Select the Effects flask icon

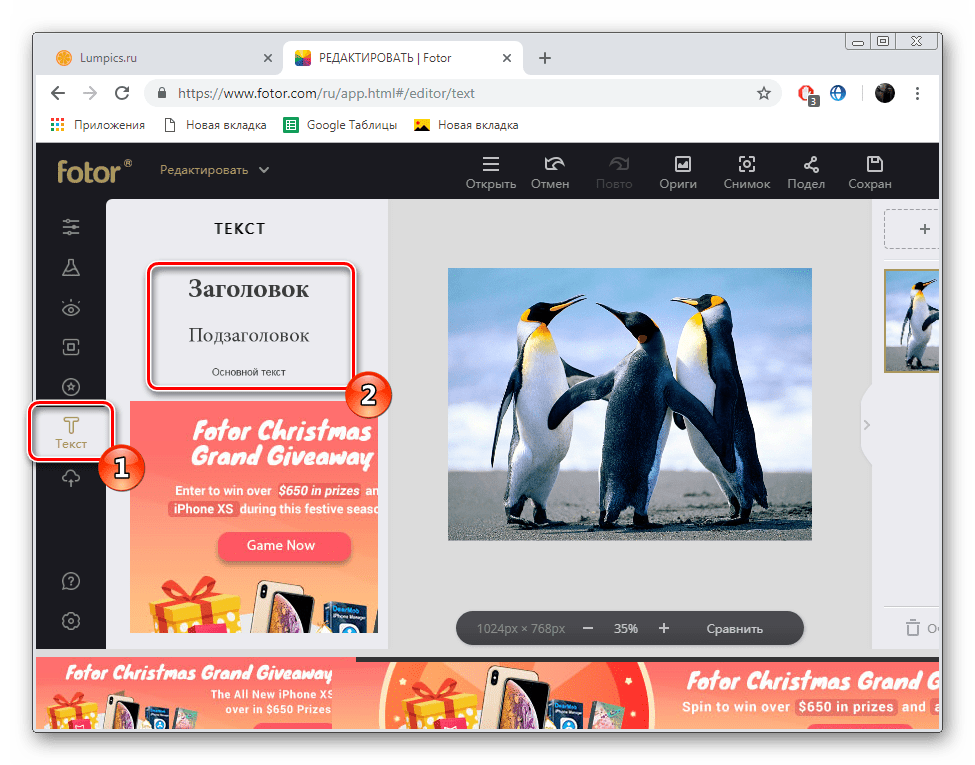coord(71,268)
